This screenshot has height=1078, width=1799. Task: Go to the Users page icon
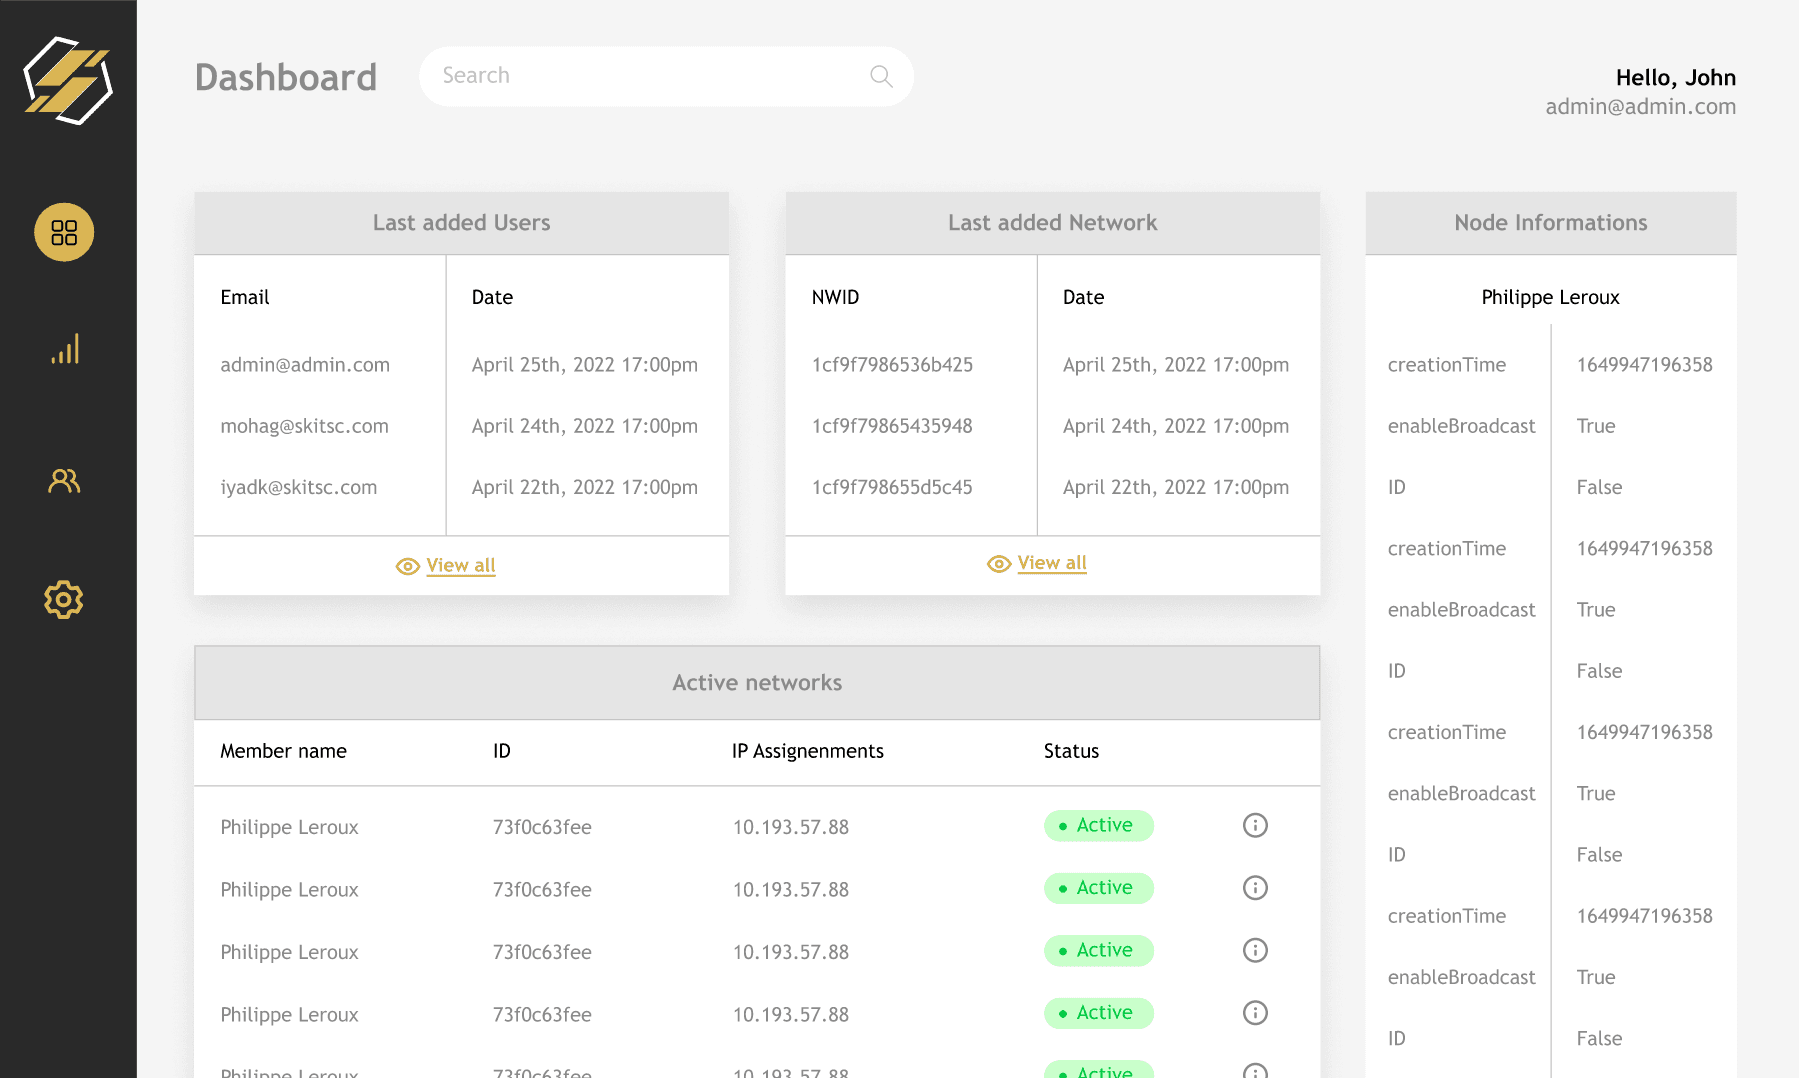point(64,481)
